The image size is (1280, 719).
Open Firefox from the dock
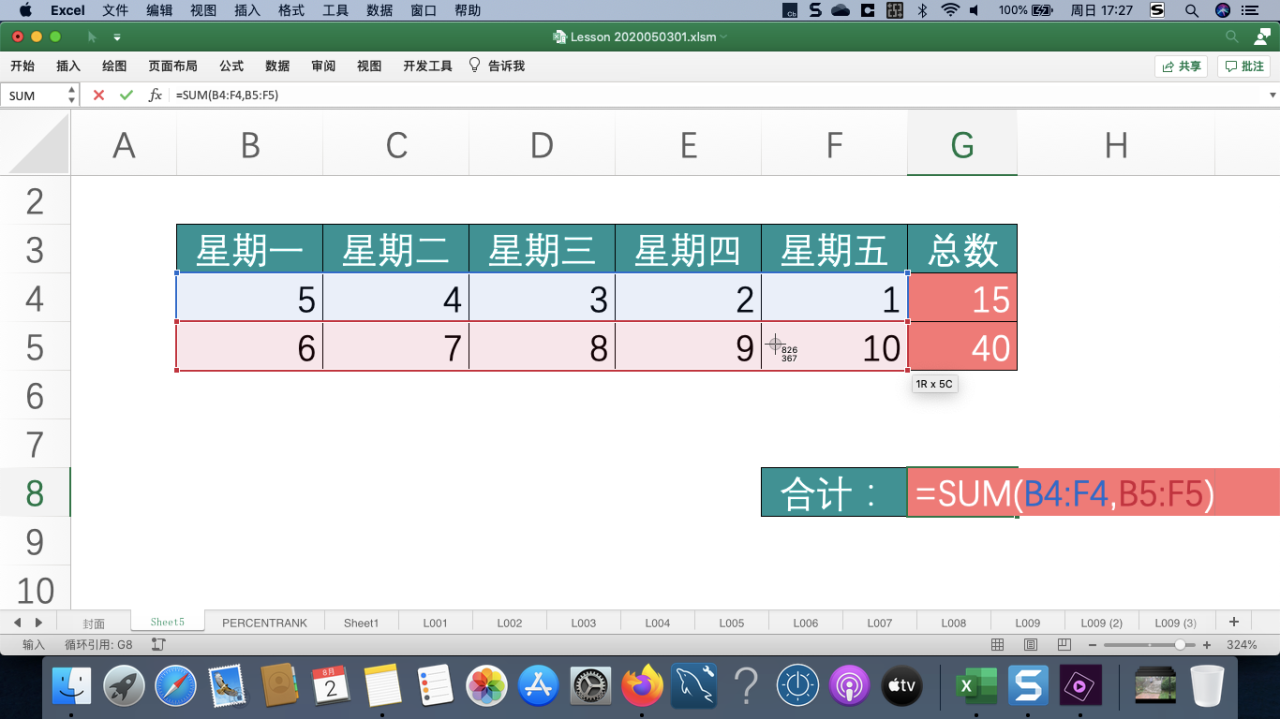[x=642, y=685]
